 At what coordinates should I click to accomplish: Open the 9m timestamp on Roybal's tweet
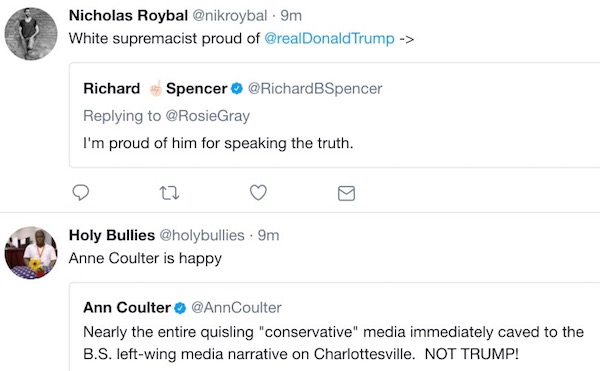[291, 16]
